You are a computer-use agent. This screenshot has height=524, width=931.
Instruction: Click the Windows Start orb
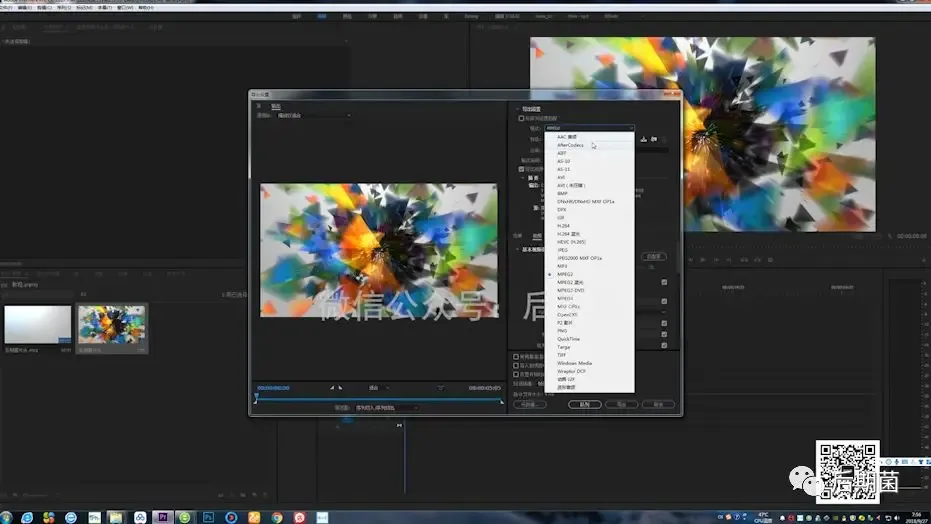click(x=6, y=517)
